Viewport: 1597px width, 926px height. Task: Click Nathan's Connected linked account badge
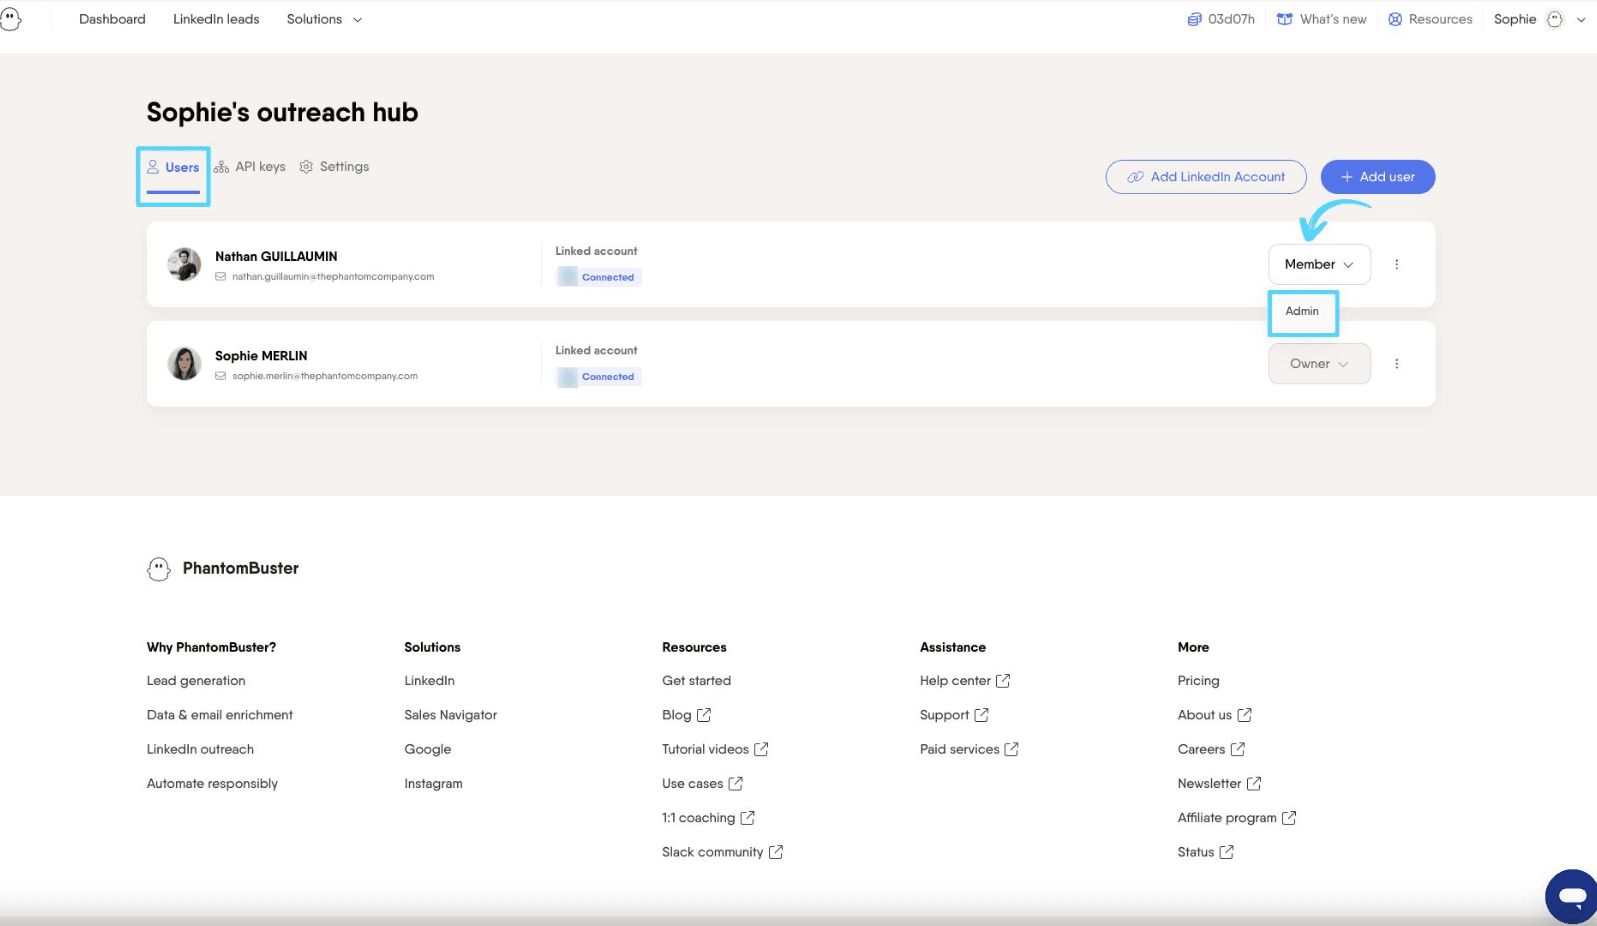tap(599, 277)
